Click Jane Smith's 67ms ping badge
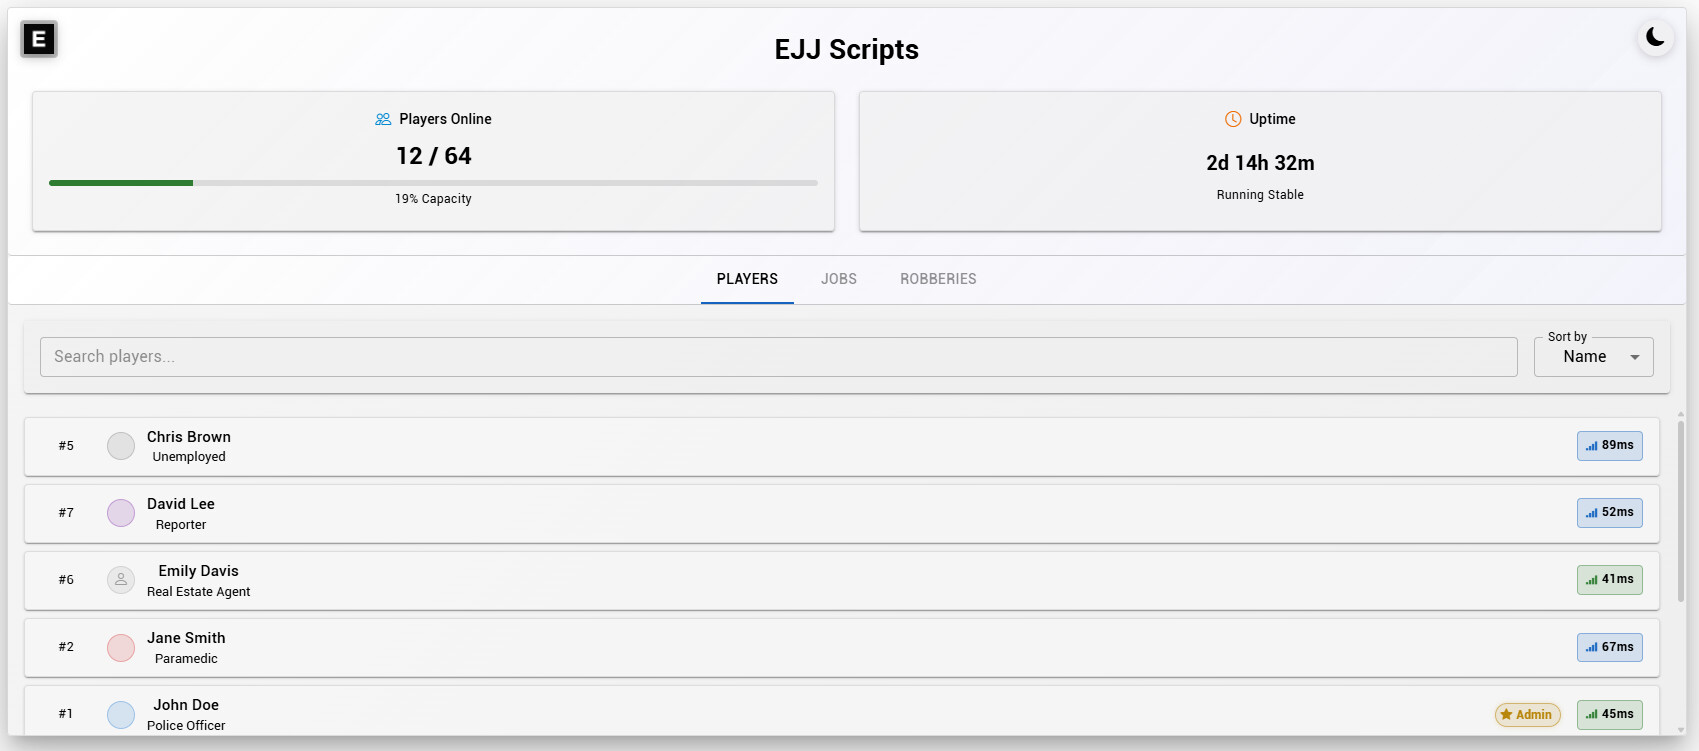 click(x=1609, y=648)
